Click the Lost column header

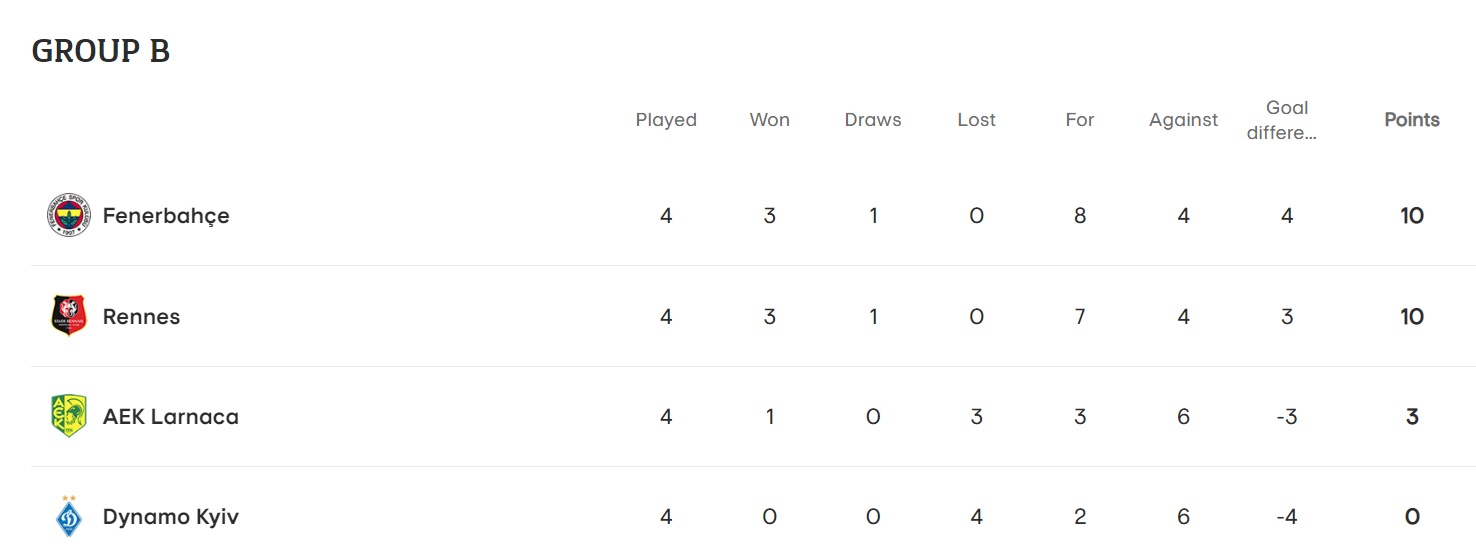(x=976, y=120)
